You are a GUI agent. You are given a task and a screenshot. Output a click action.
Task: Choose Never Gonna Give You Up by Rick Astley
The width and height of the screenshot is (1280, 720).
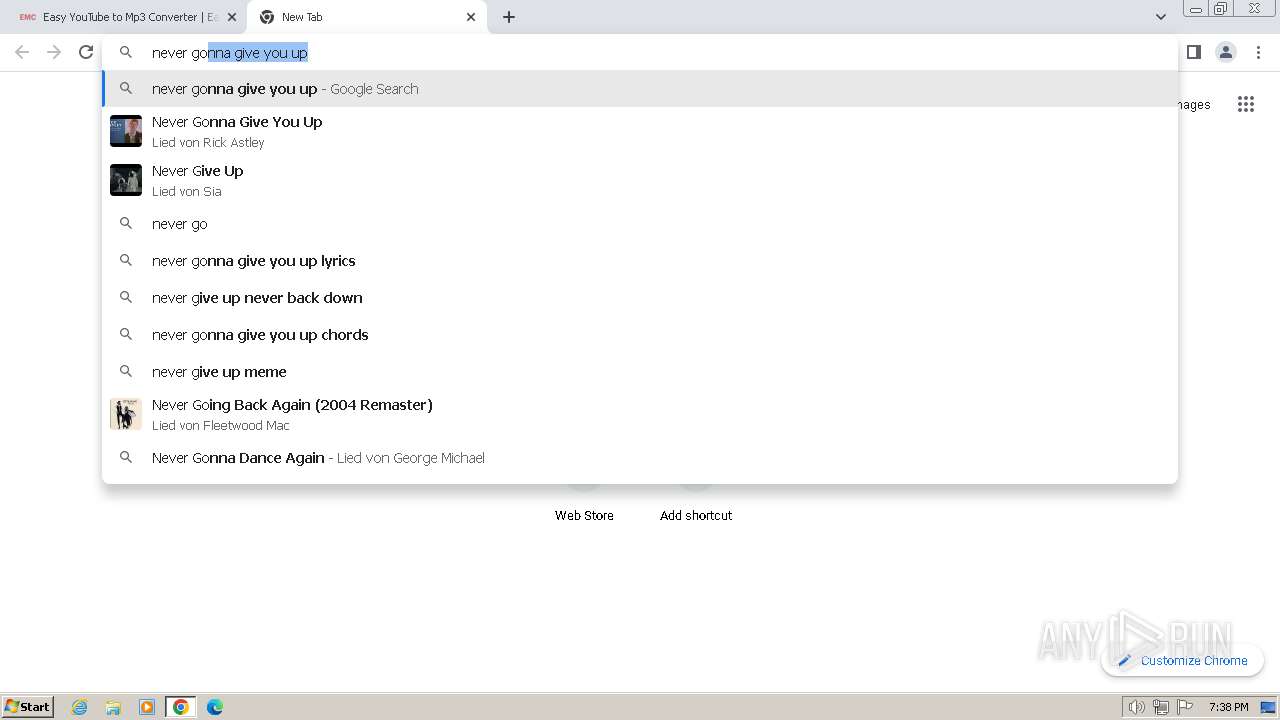(640, 131)
